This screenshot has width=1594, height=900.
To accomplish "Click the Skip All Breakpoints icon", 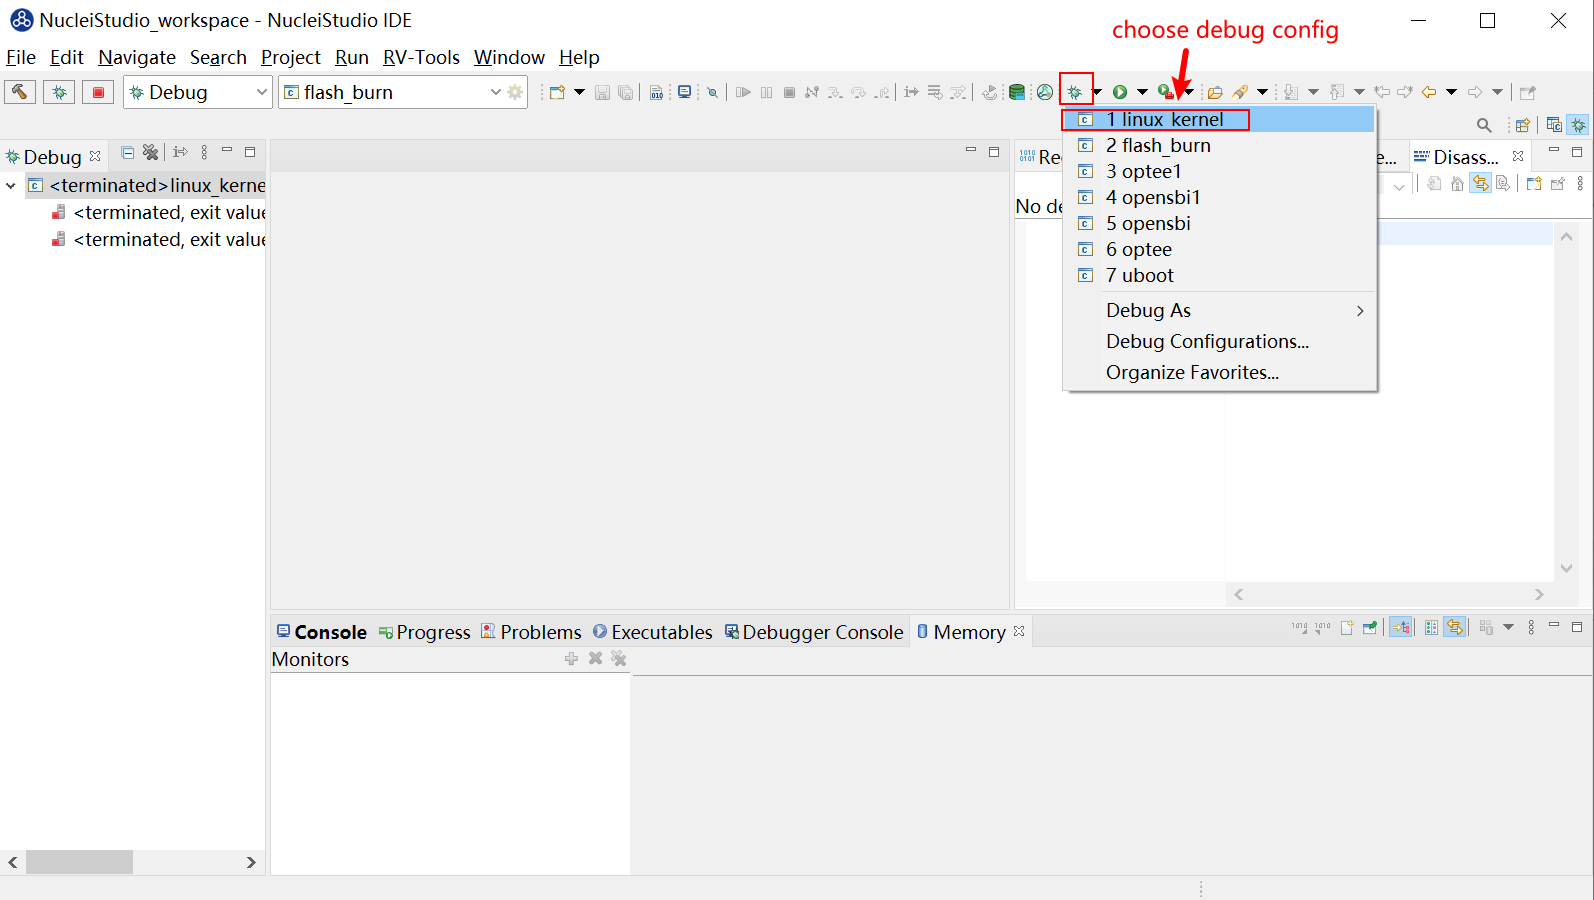I will click(x=712, y=92).
